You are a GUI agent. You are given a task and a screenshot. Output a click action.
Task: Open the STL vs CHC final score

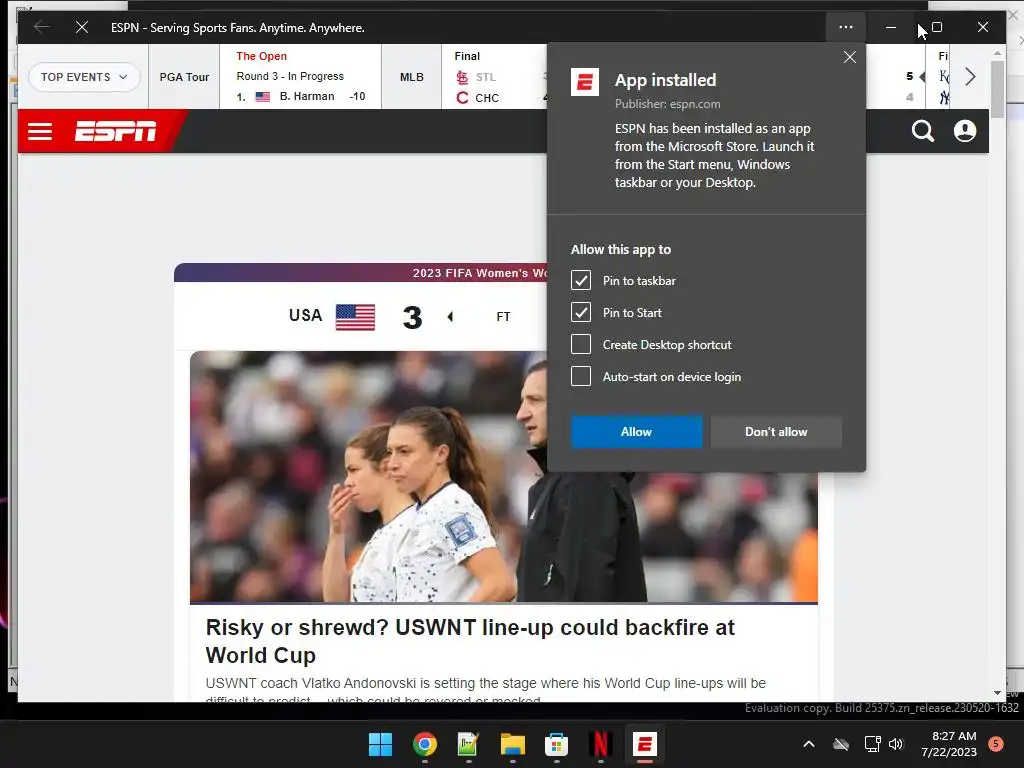tap(494, 76)
